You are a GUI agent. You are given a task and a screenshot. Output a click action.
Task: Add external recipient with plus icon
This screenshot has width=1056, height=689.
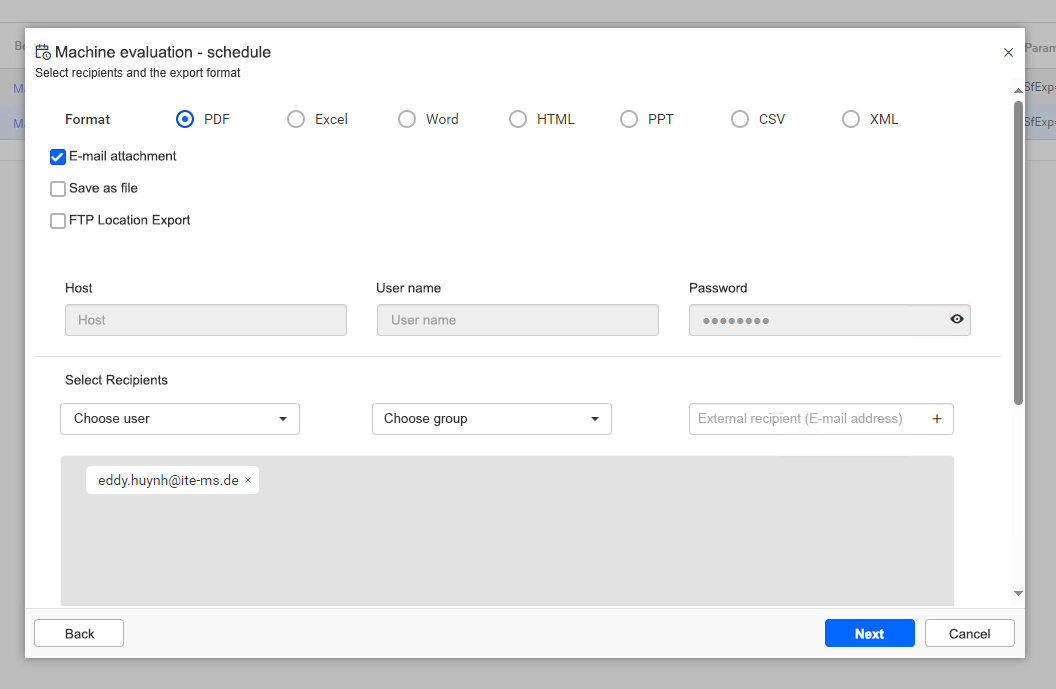click(x=937, y=419)
